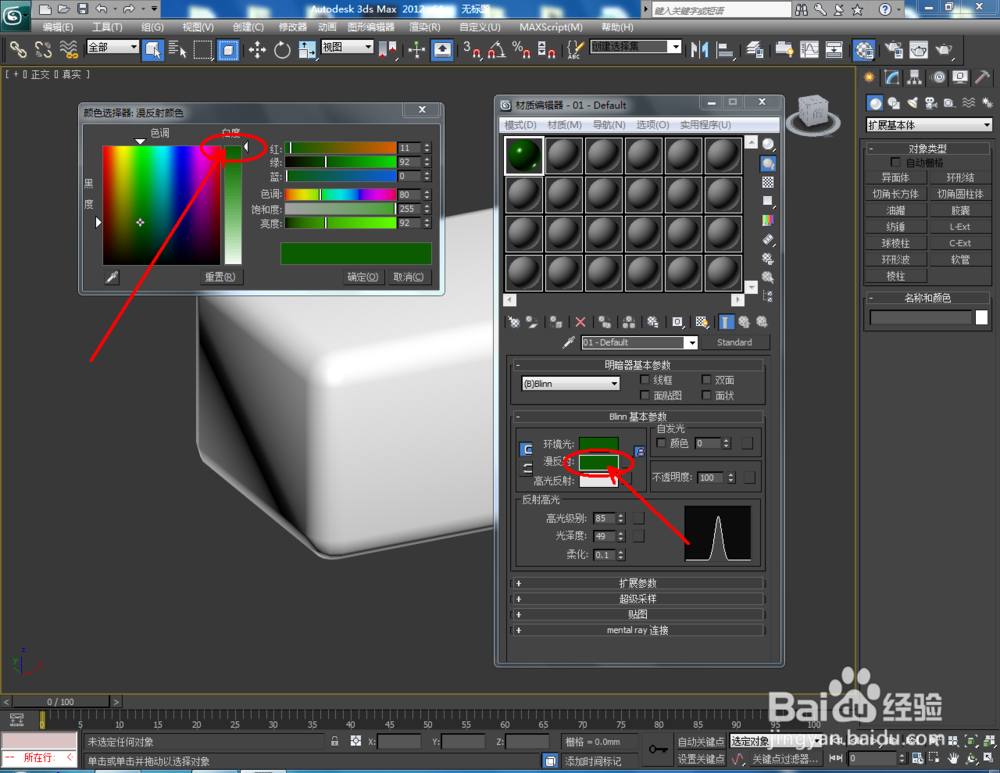Expand the 超级采样 rollout

[x=637, y=599]
